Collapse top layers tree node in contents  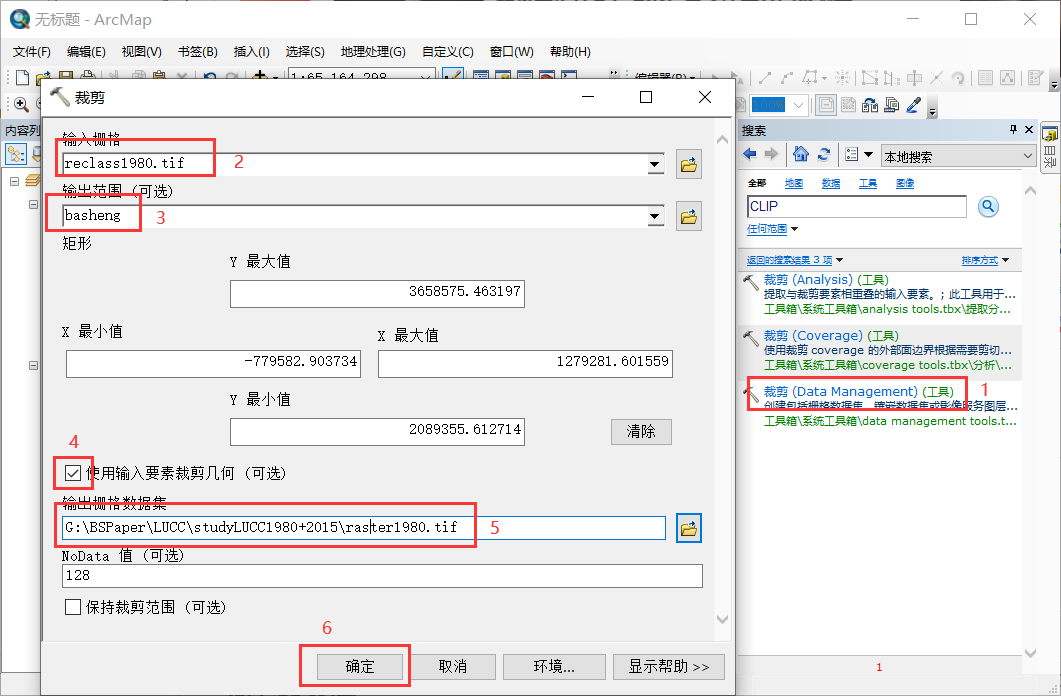click(14, 181)
